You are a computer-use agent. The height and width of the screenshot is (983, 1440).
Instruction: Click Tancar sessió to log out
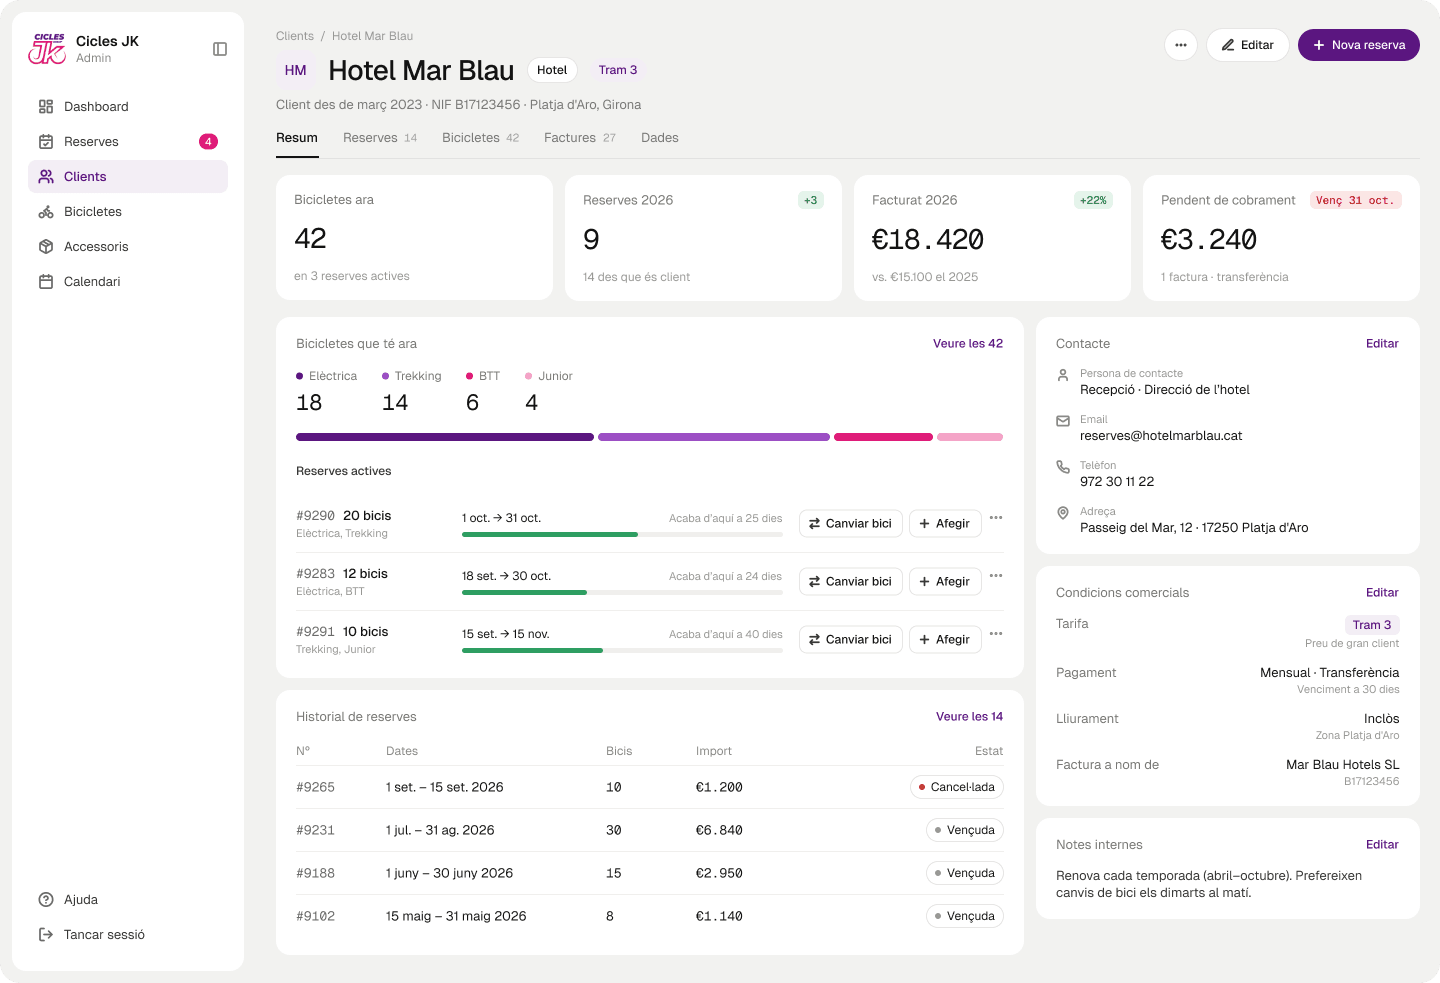[128, 935]
